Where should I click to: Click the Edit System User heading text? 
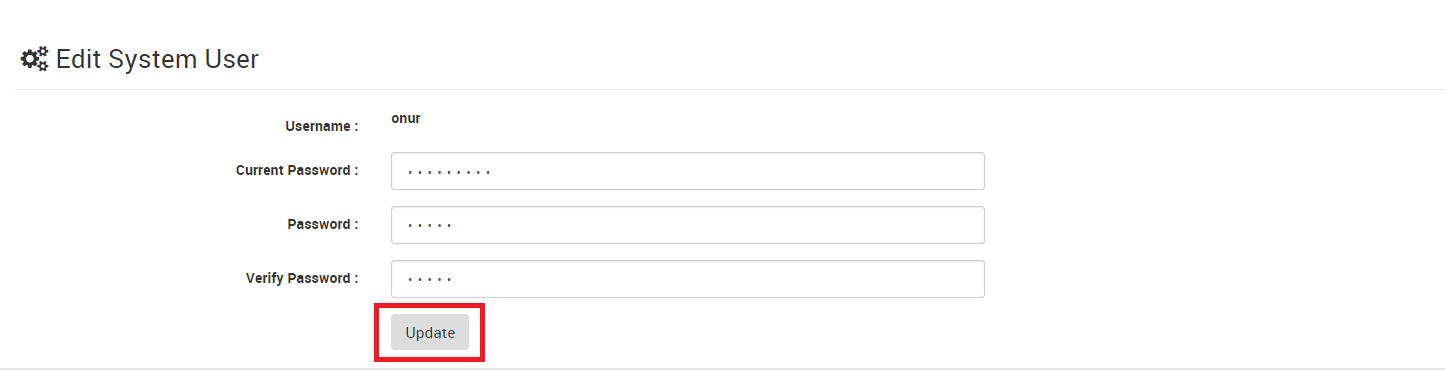point(157,60)
